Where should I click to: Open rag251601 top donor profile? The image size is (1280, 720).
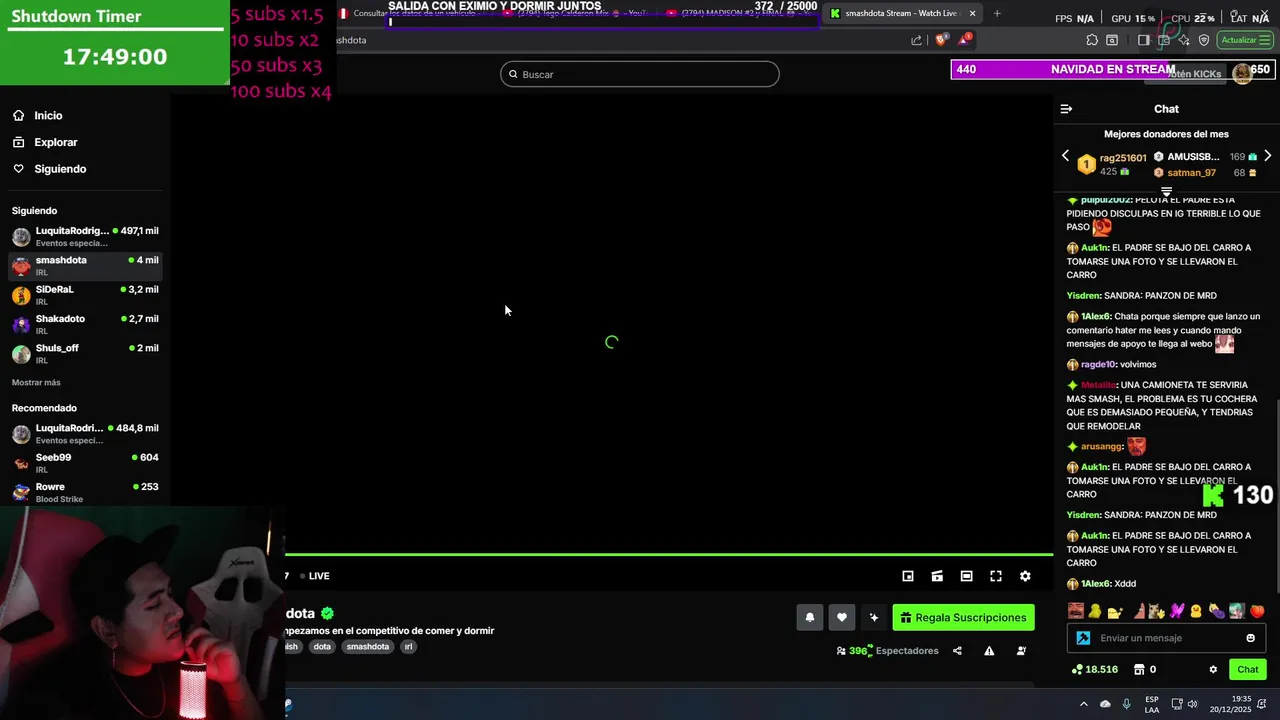coord(1123,158)
